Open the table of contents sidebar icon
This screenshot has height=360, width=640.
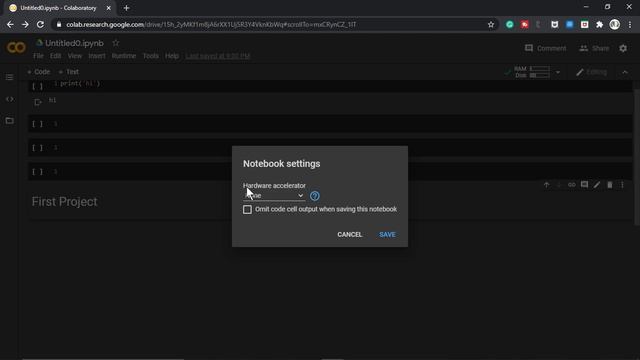(9, 77)
